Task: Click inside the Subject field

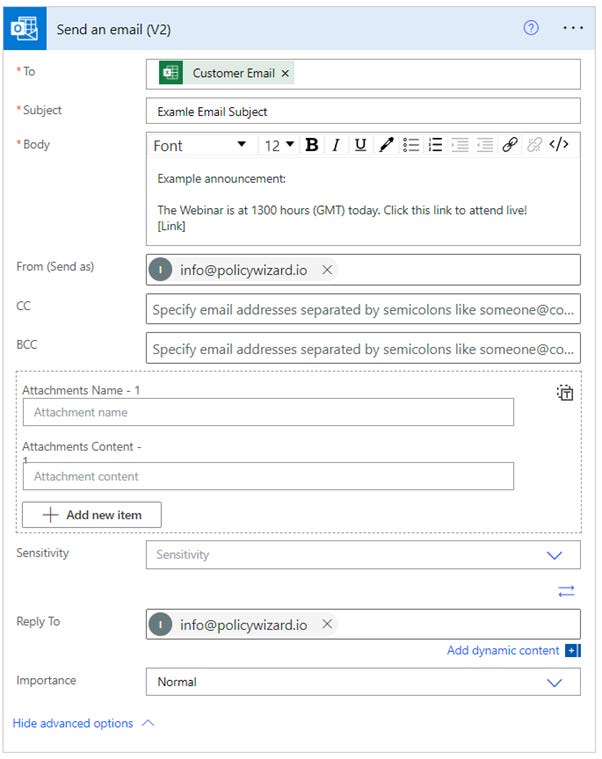Action: pyautogui.click(x=364, y=111)
